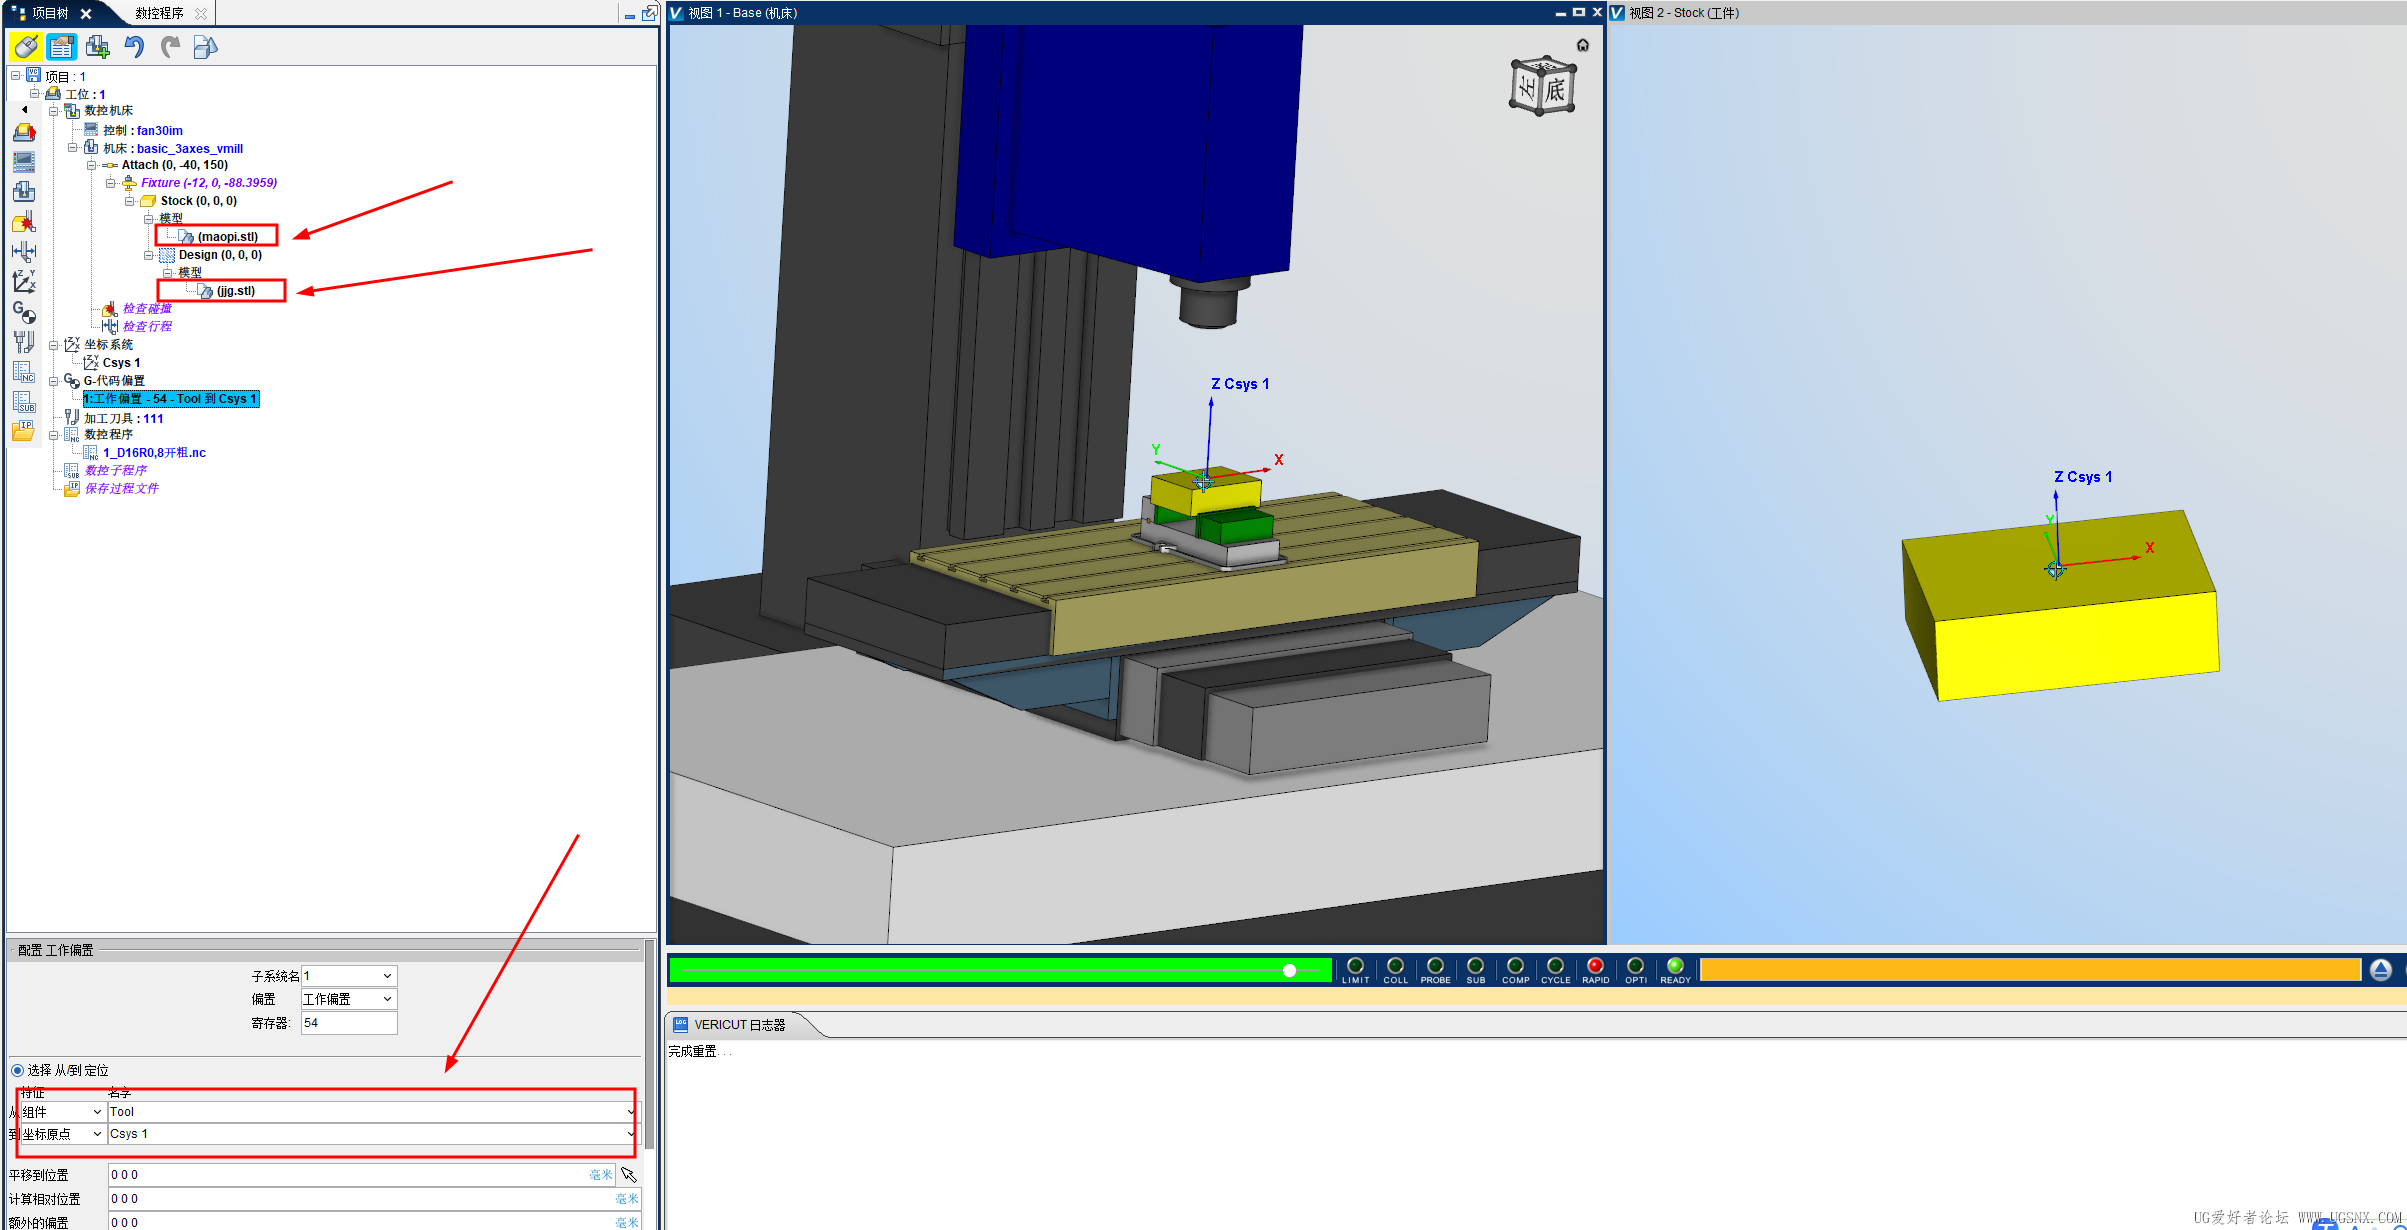Viewport: 2407px width, 1230px height.
Task: Toggle the CYCLE status indicator
Action: (x=1555, y=969)
